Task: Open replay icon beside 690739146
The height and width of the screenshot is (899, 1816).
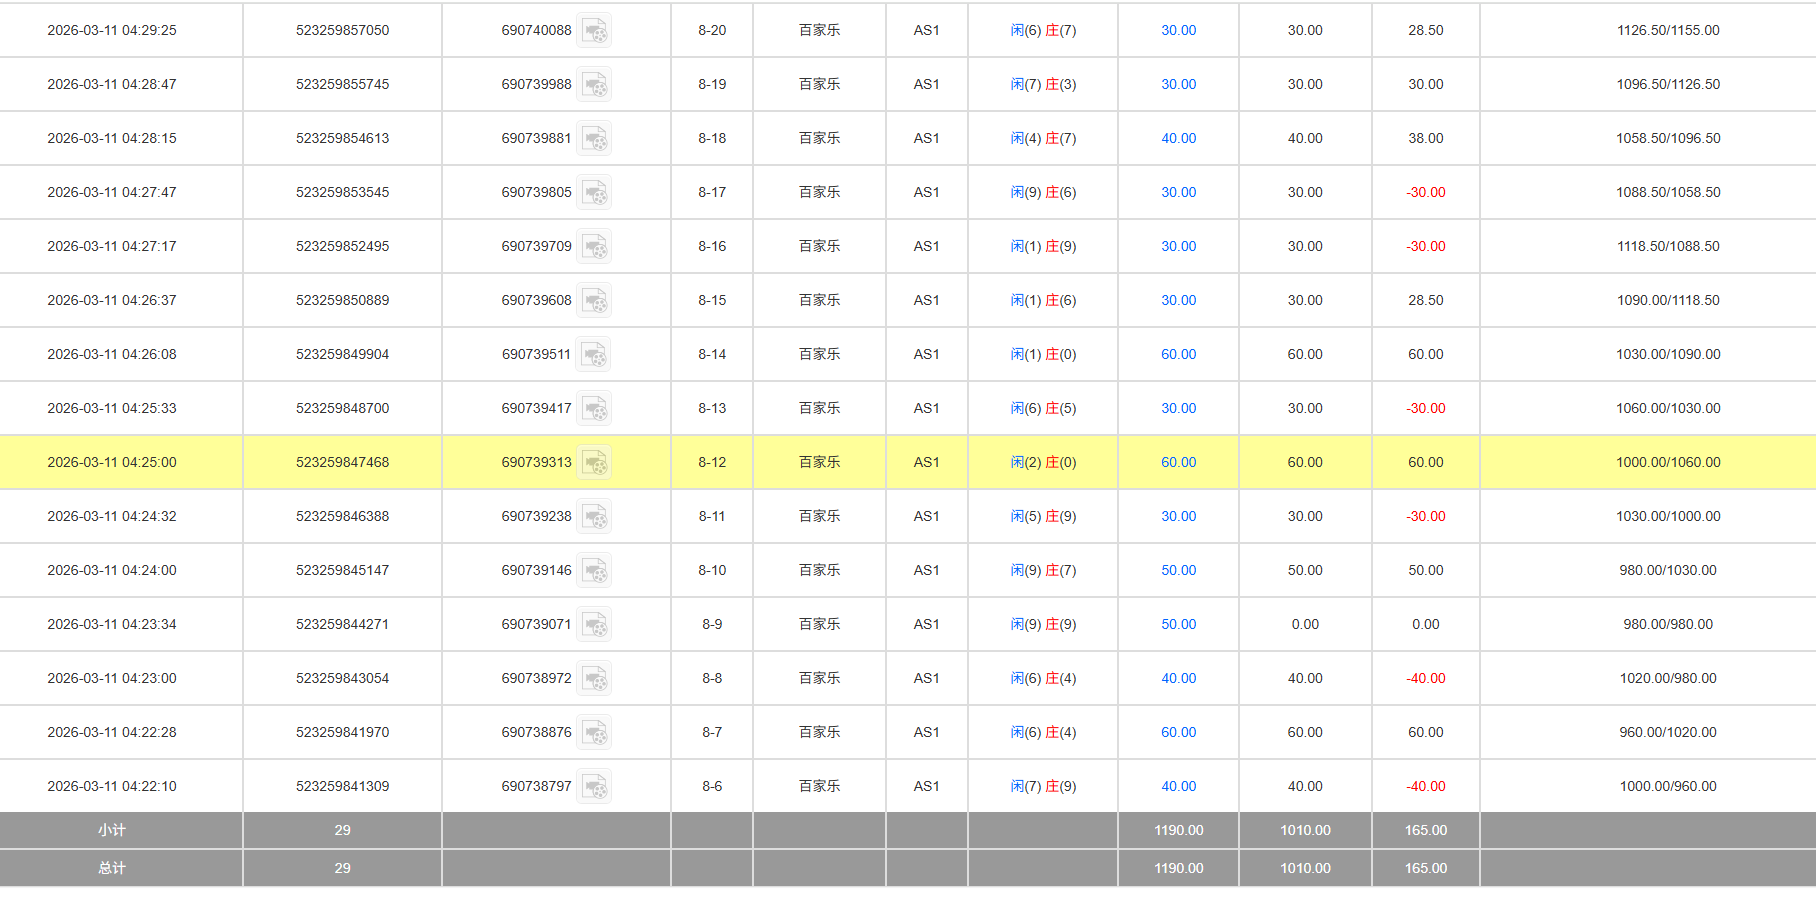Action: click(x=595, y=571)
